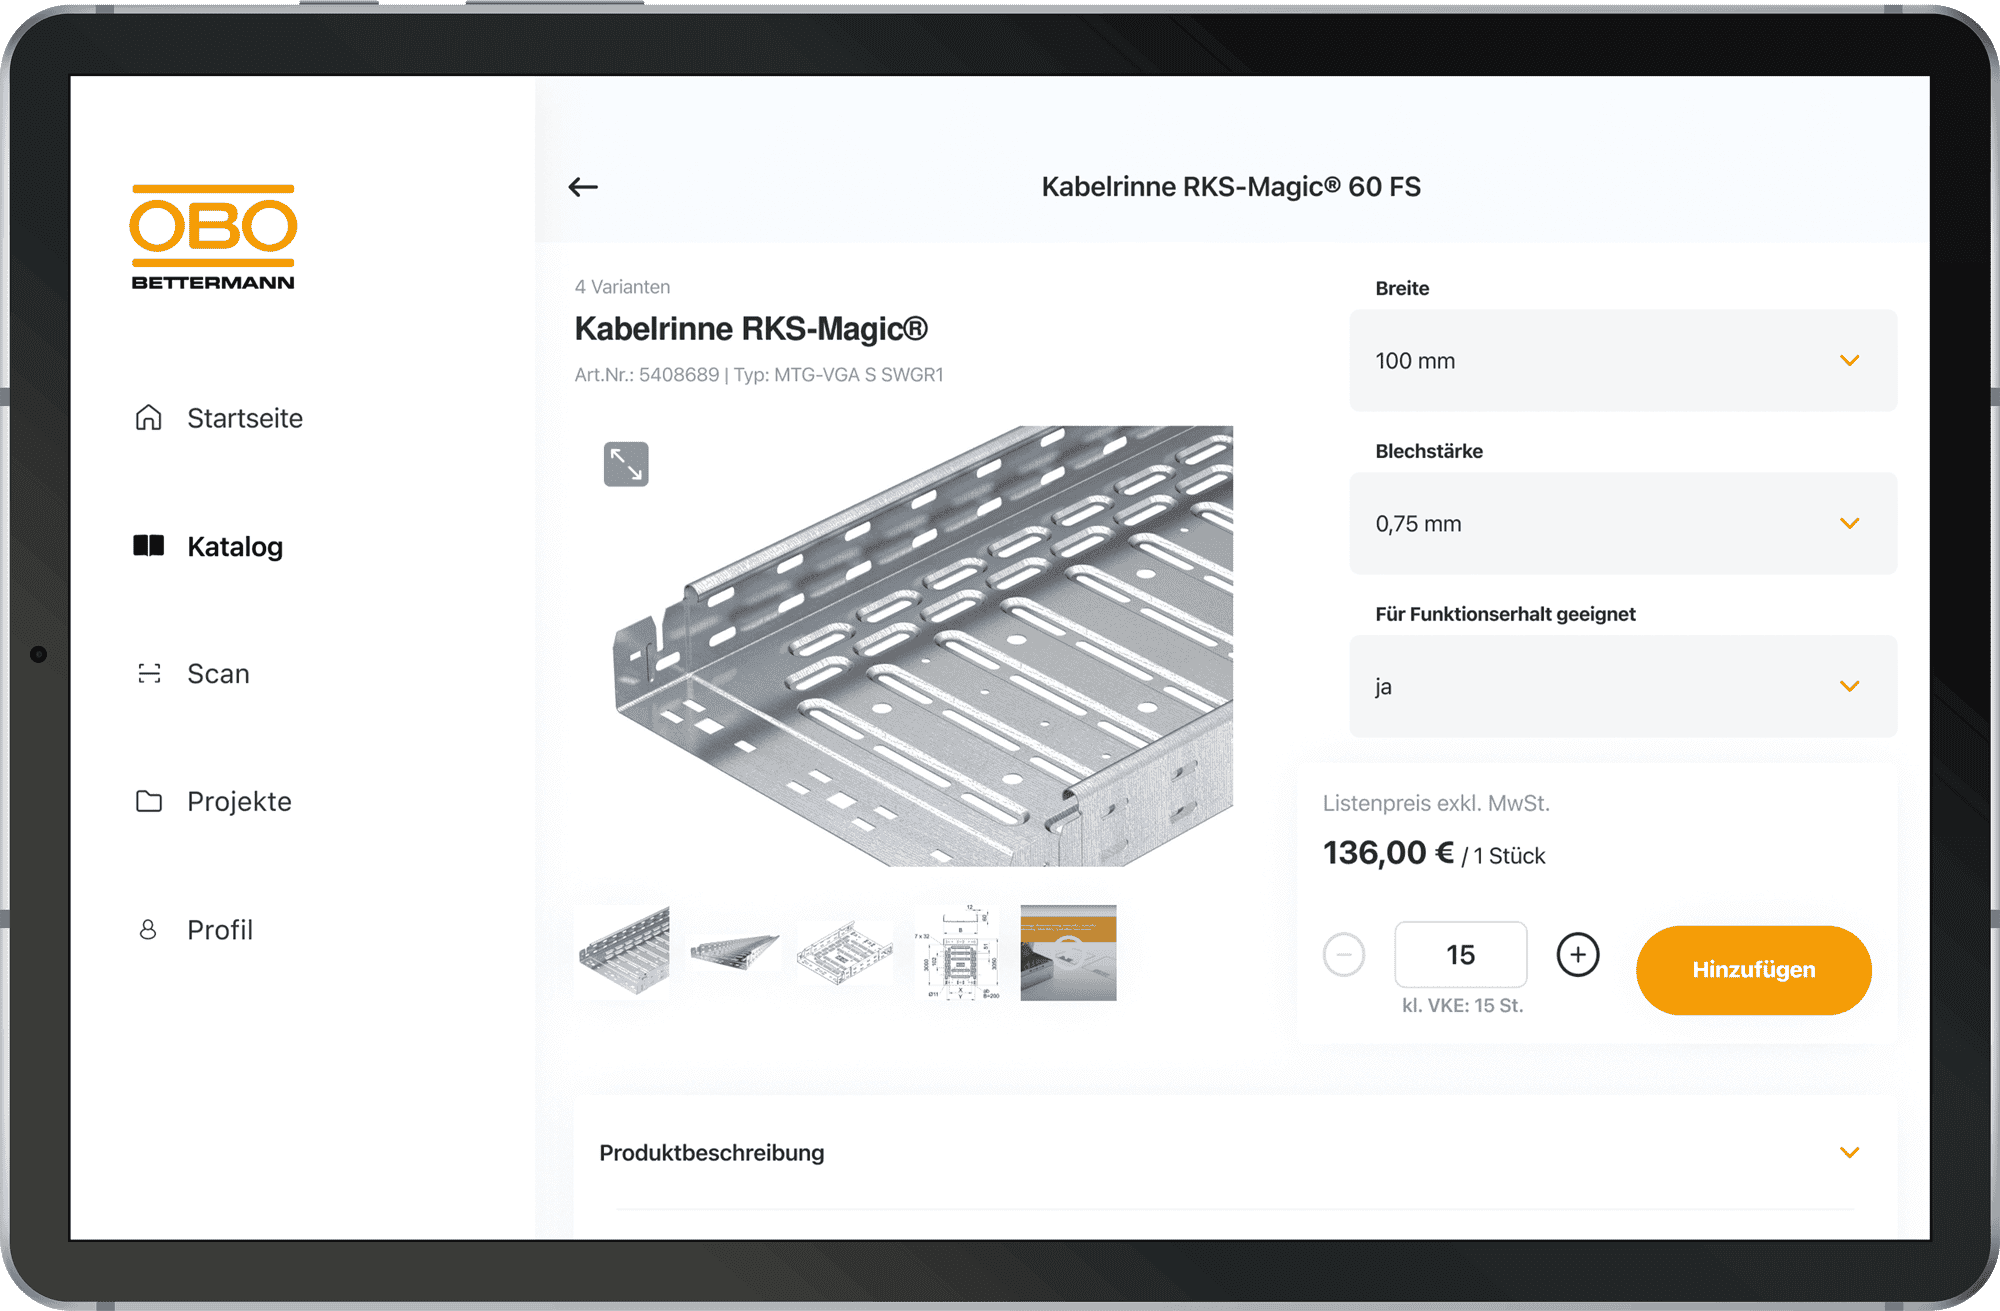
Task: Click the quantity field showing 15
Action: pos(1461,955)
